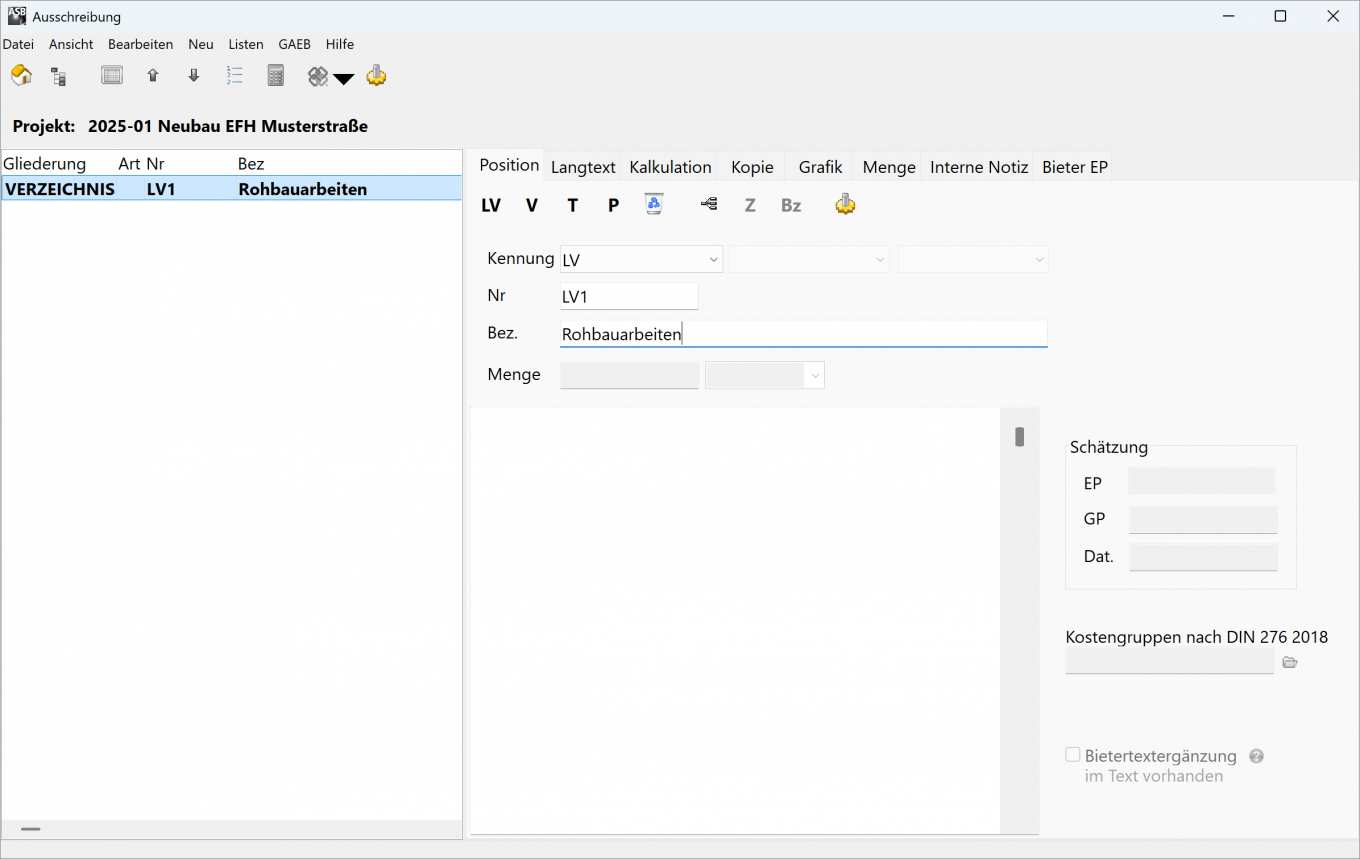Switch to the Kalkulation tab
Viewport: 1360px width, 859px height.
point(670,167)
